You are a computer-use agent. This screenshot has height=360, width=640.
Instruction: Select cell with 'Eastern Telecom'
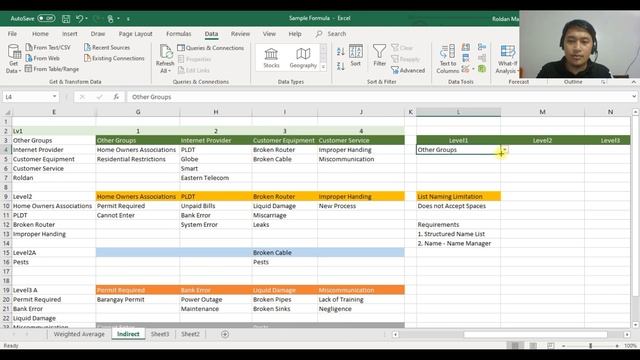pos(216,178)
